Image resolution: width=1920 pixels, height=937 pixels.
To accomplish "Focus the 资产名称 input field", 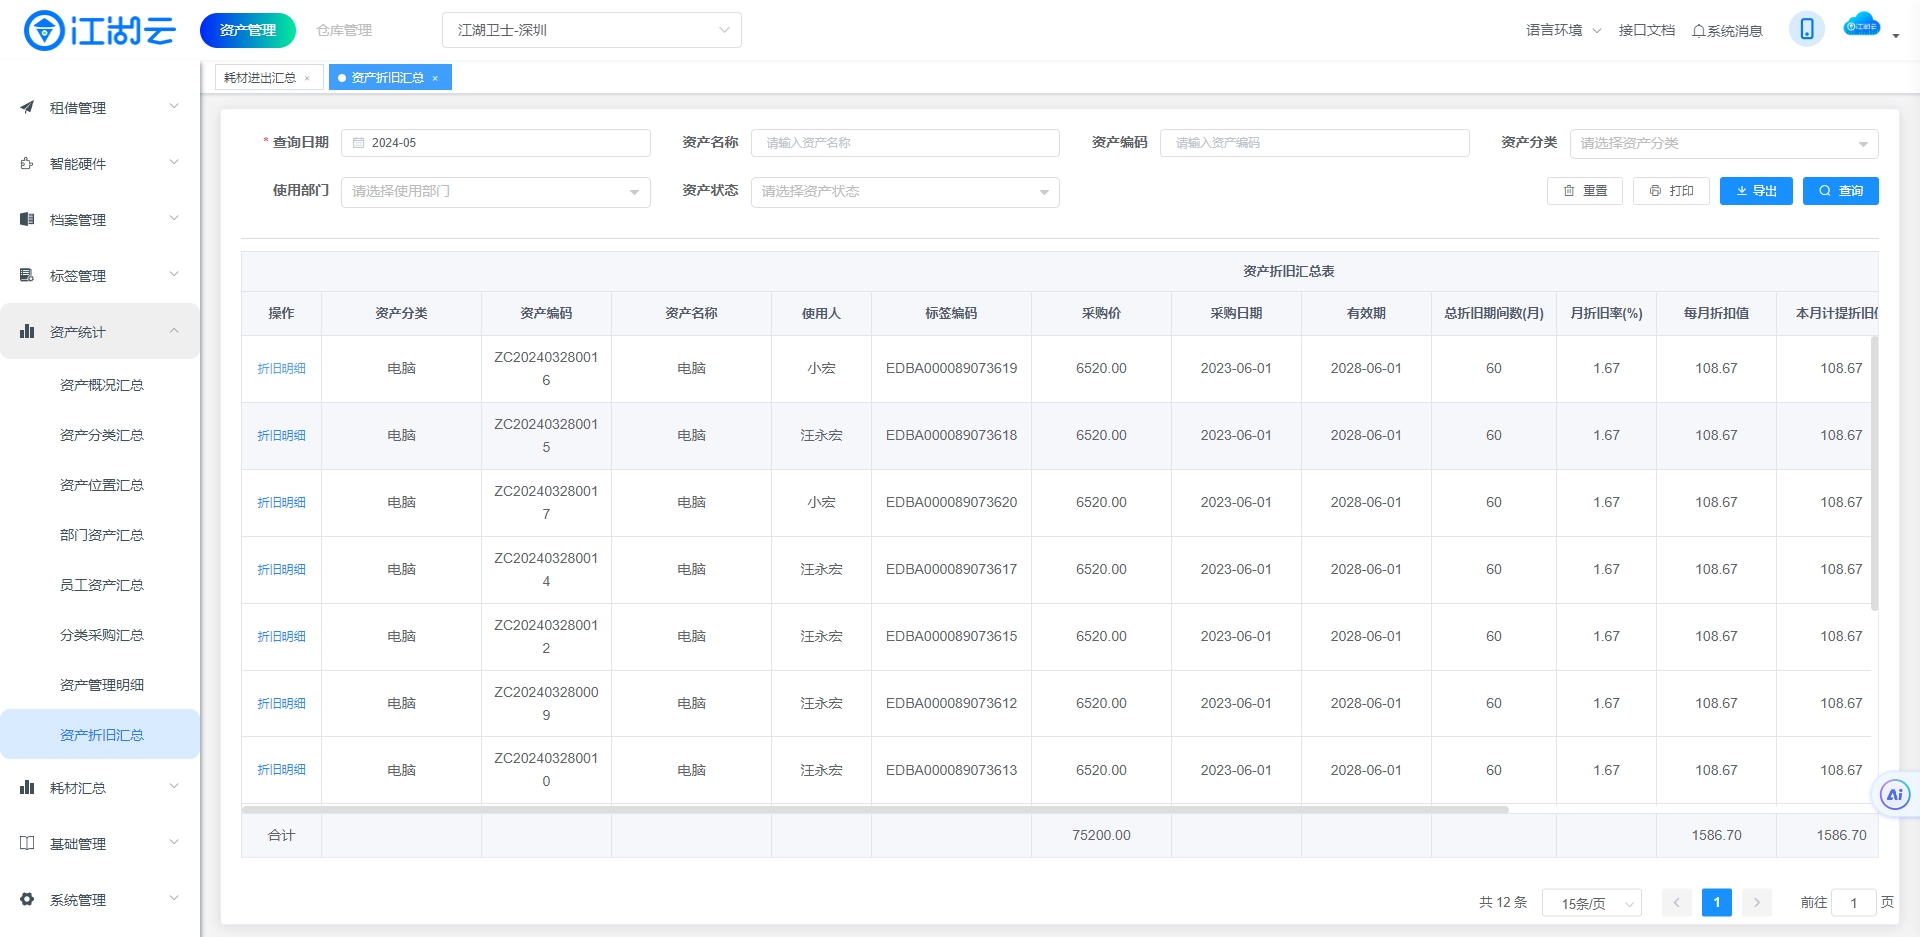I will click(905, 143).
